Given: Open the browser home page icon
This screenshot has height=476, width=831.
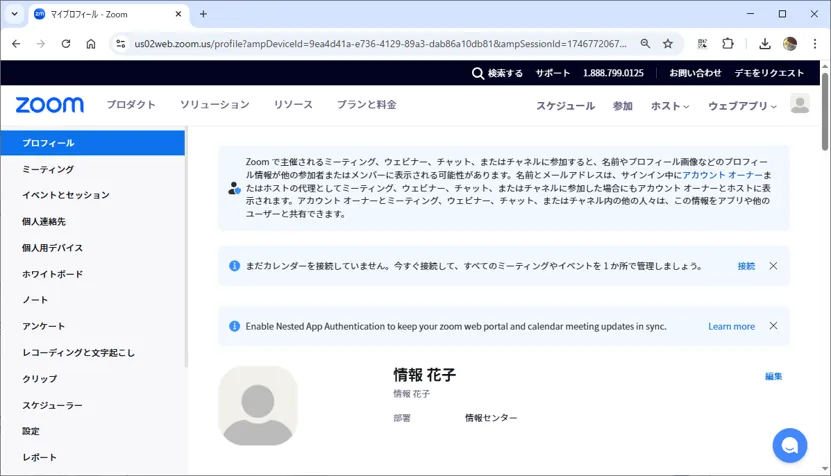Looking at the screenshot, I should [91, 44].
